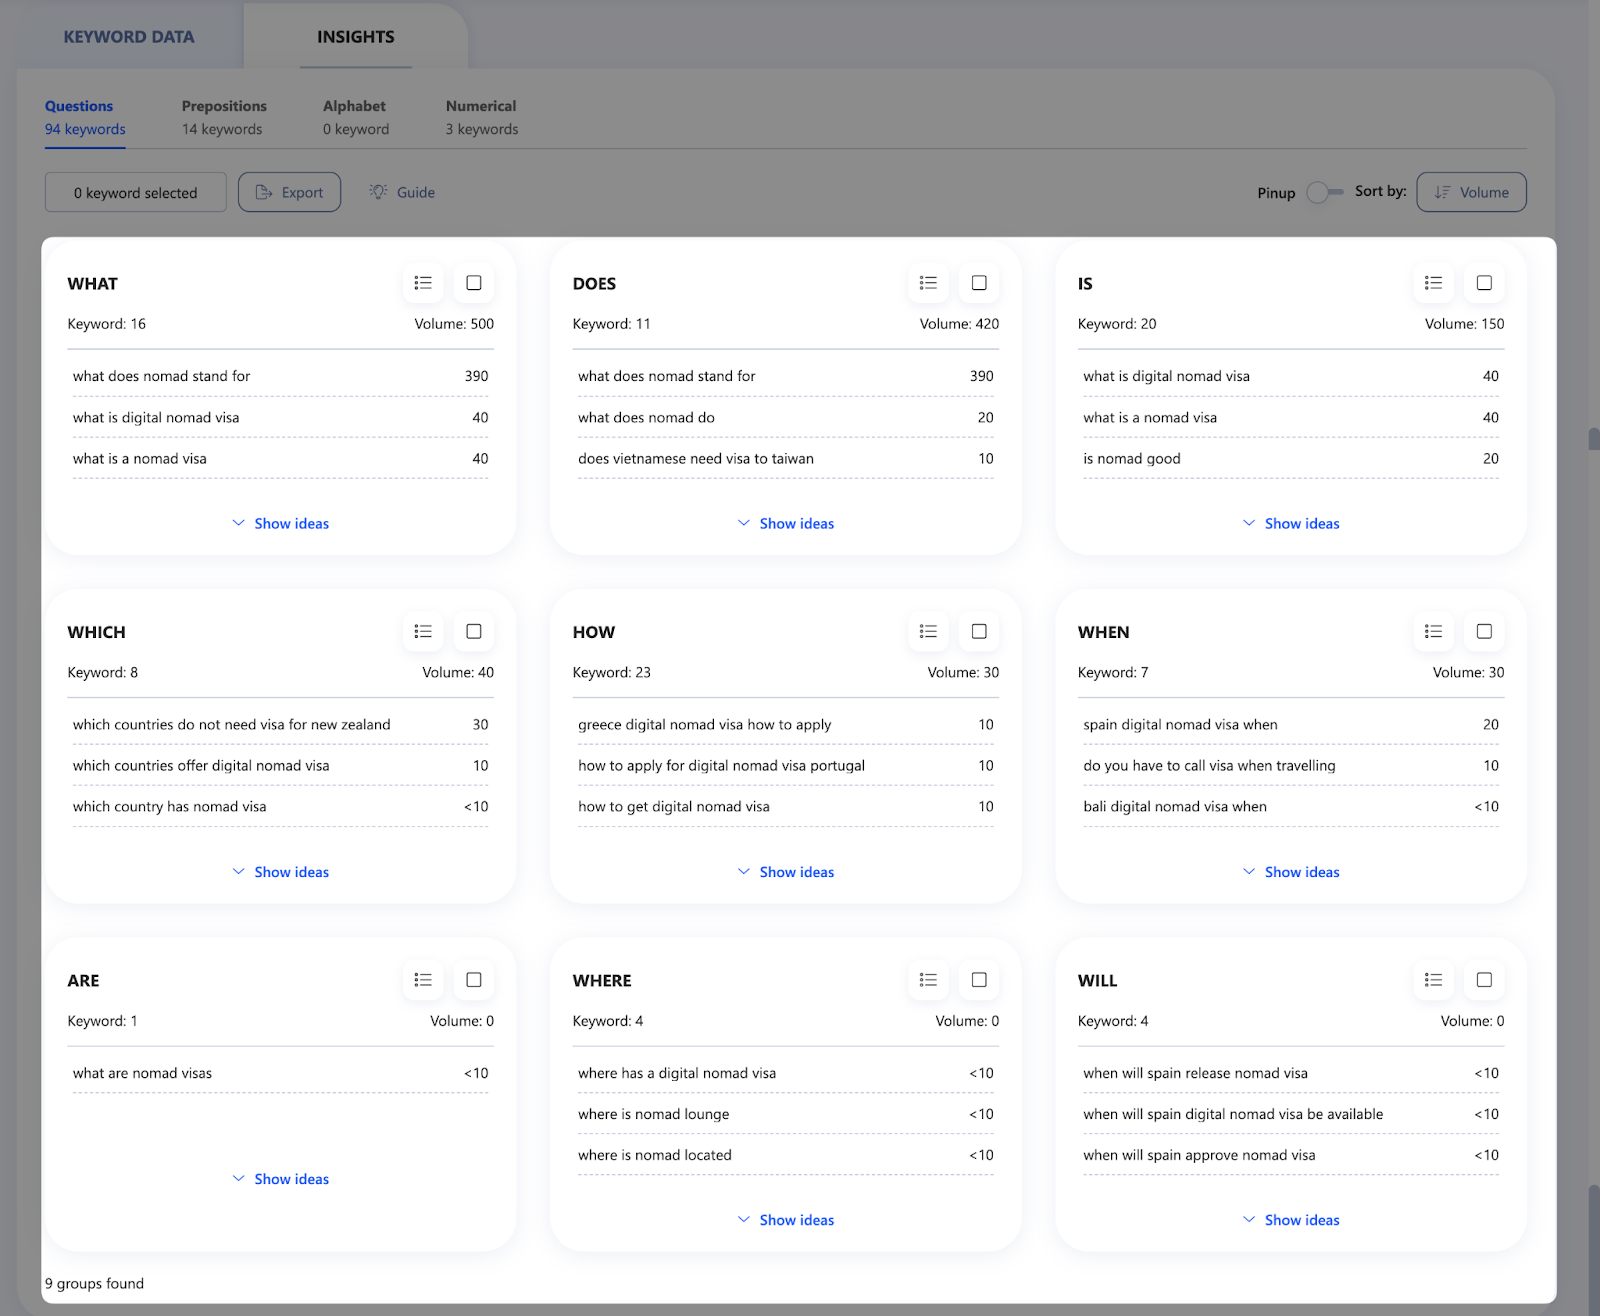The image size is (1600, 1316).
Task: Tick the WHERE group checkbox
Action: (979, 980)
